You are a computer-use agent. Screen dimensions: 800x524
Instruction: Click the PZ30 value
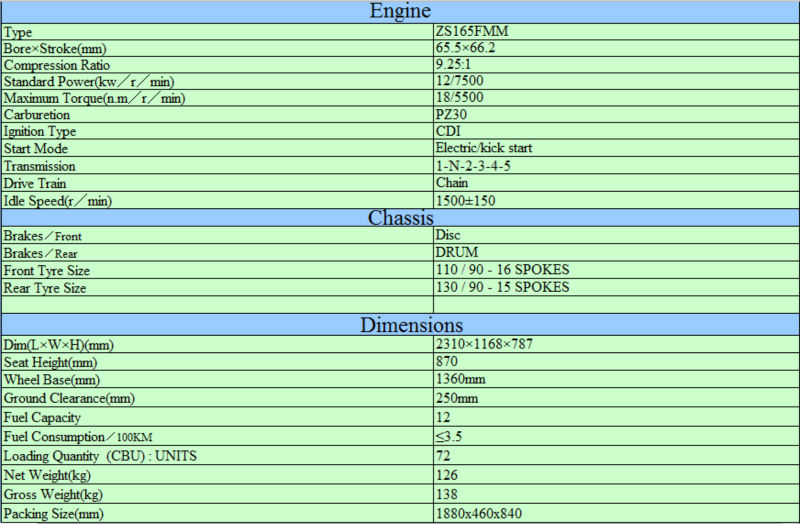click(x=451, y=114)
